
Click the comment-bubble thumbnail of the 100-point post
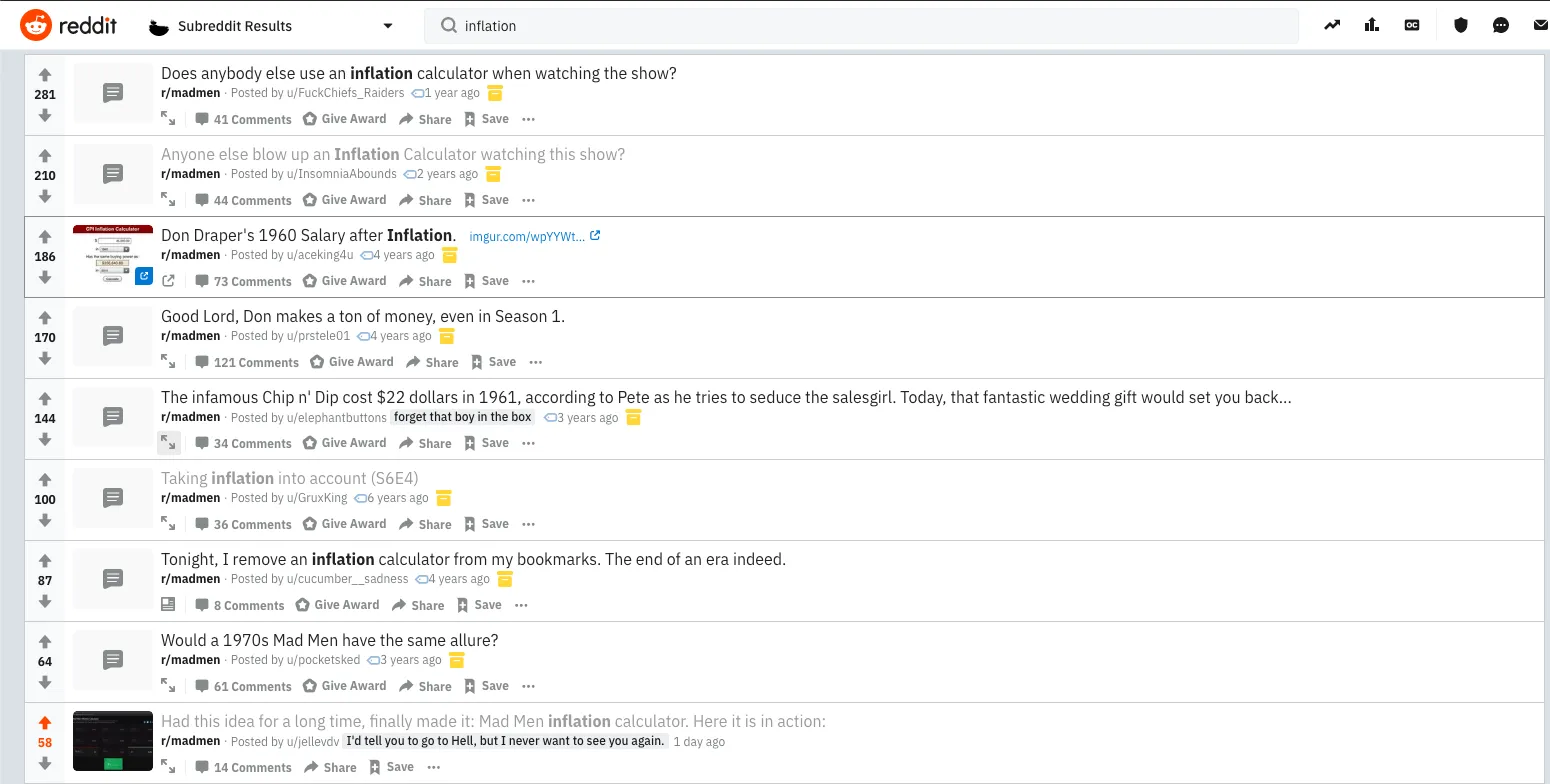[x=113, y=497]
